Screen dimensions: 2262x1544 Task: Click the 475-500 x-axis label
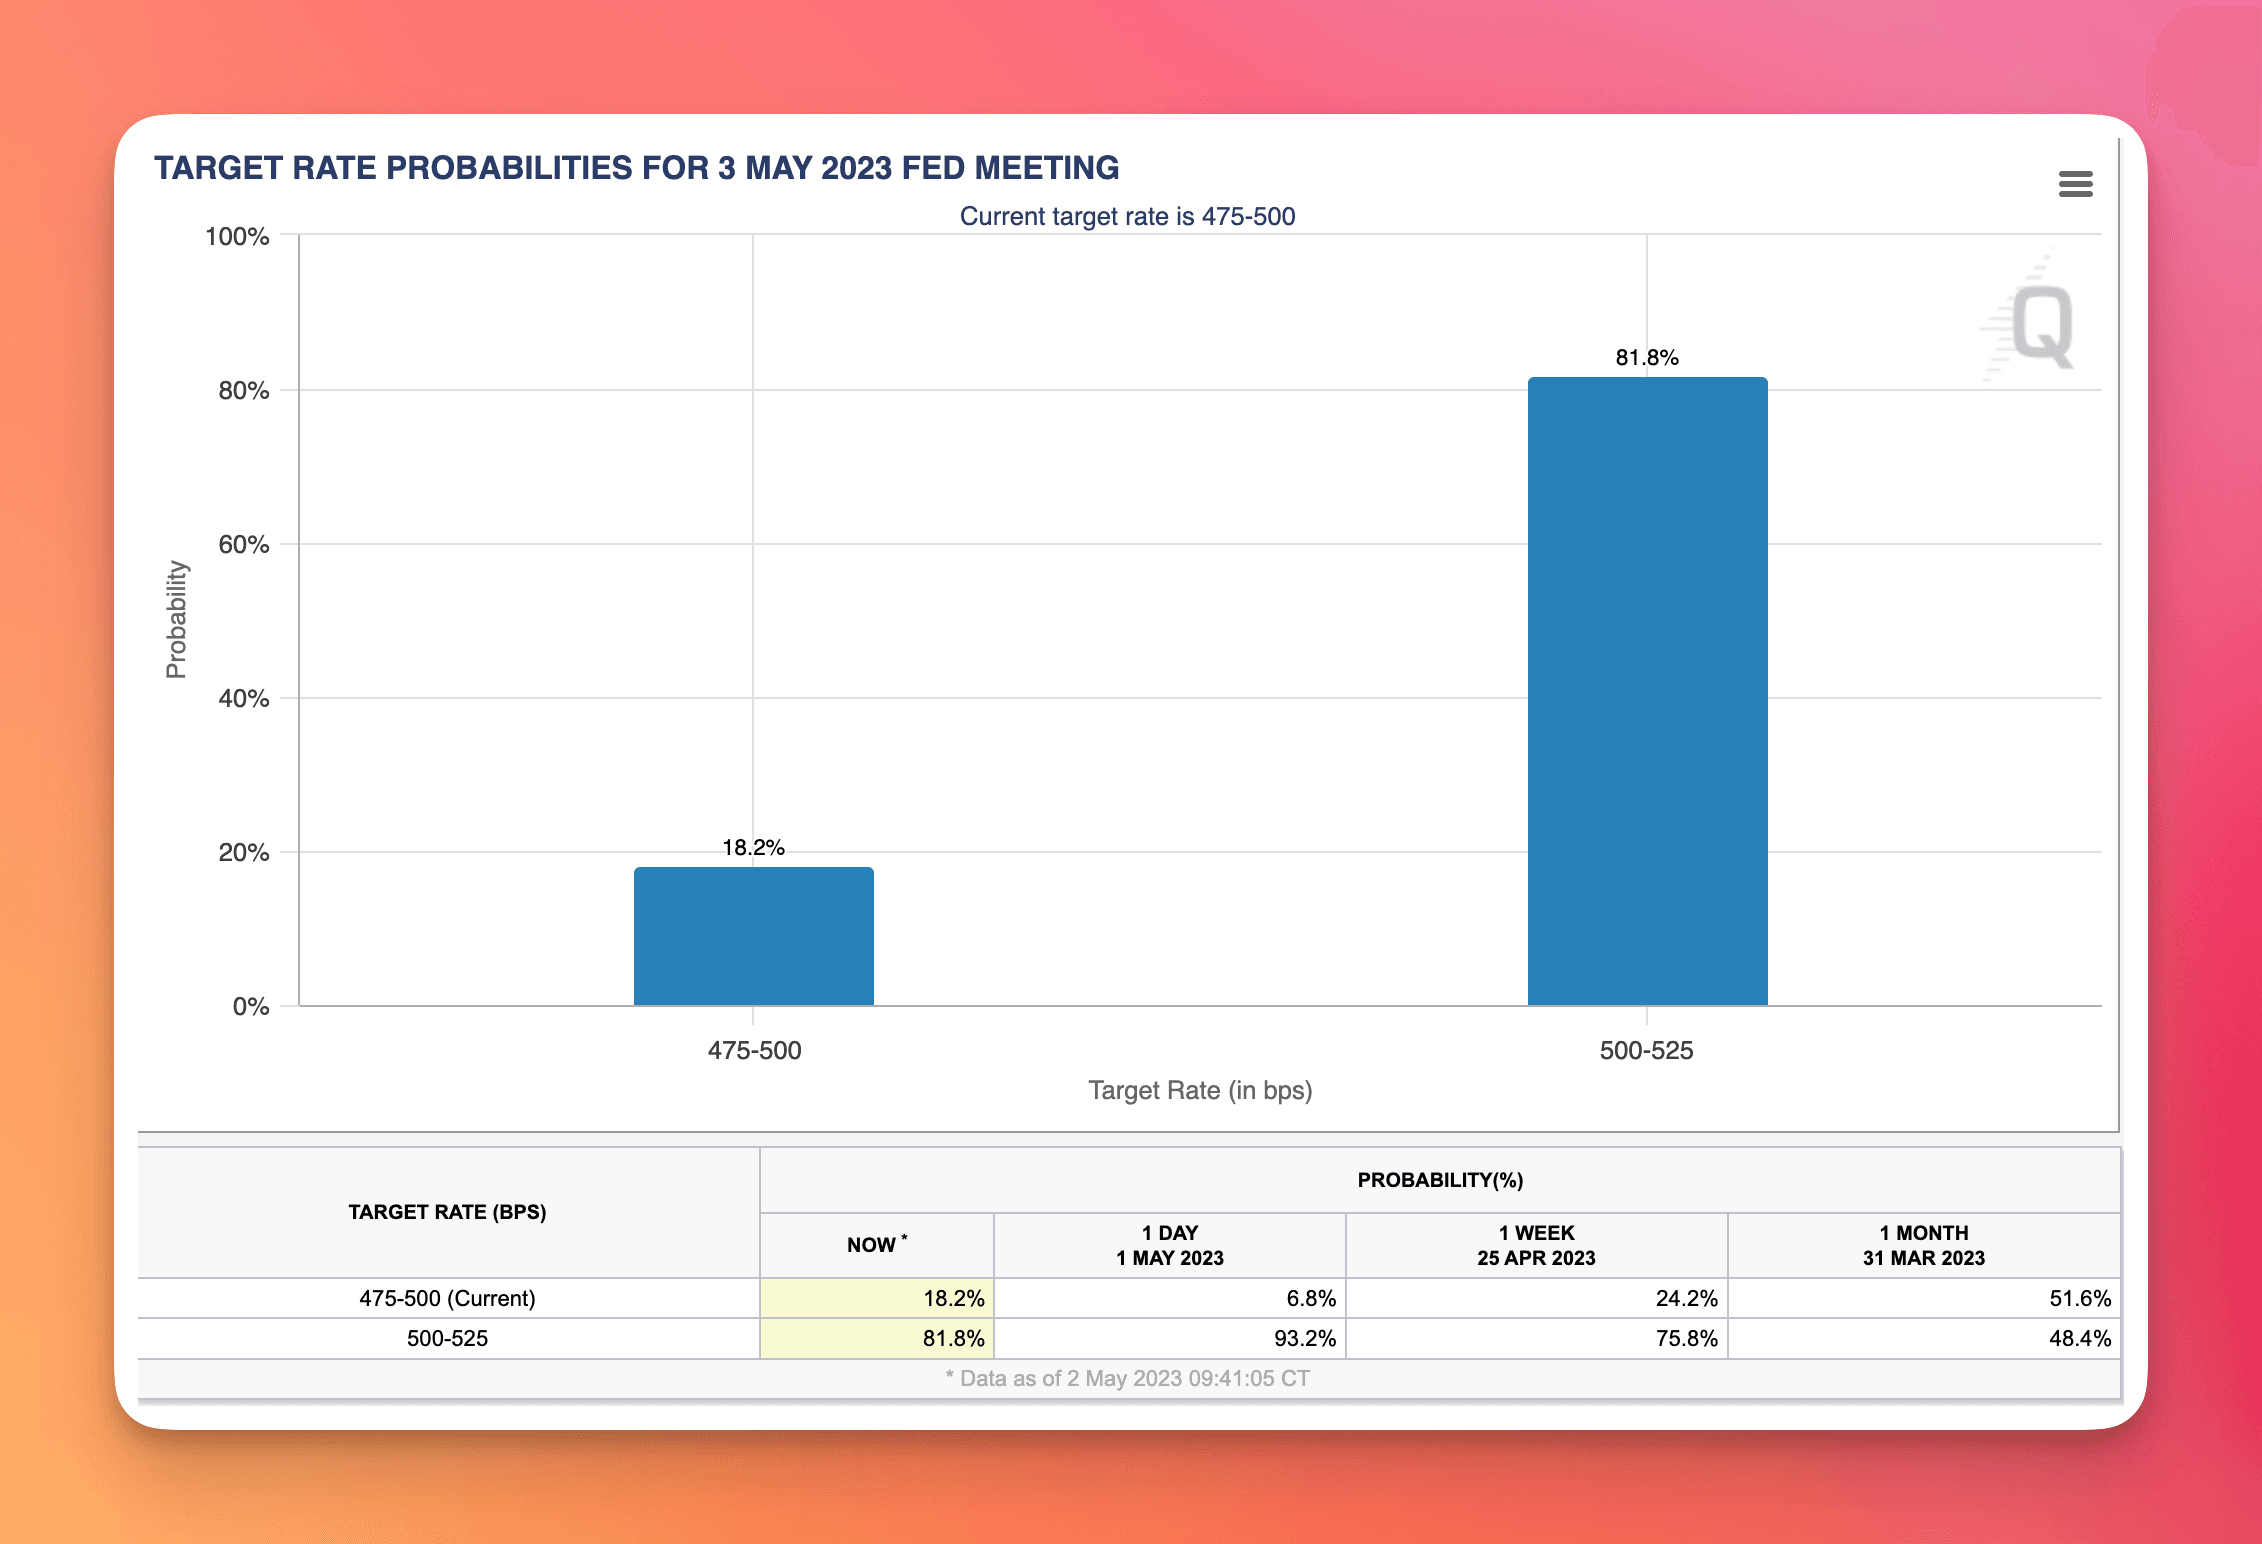[x=754, y=1051]
